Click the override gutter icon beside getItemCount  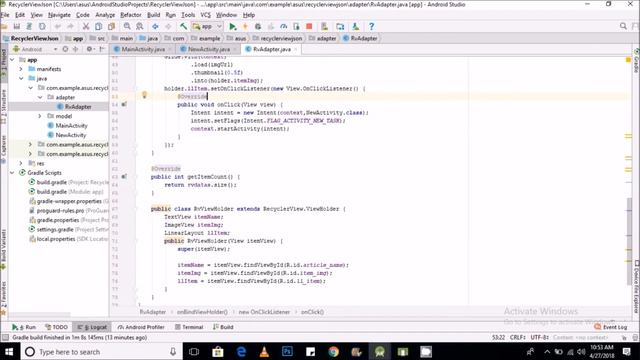coord(124,176)
